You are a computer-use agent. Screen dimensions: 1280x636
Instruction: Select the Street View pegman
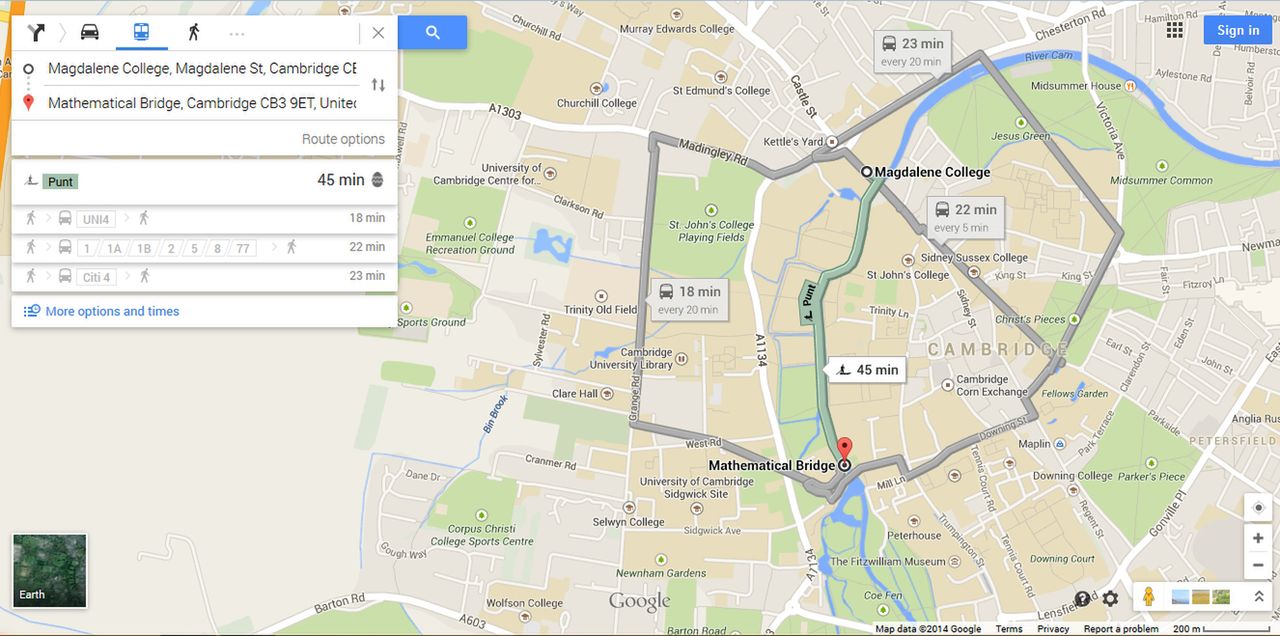tap(1150, 597)
